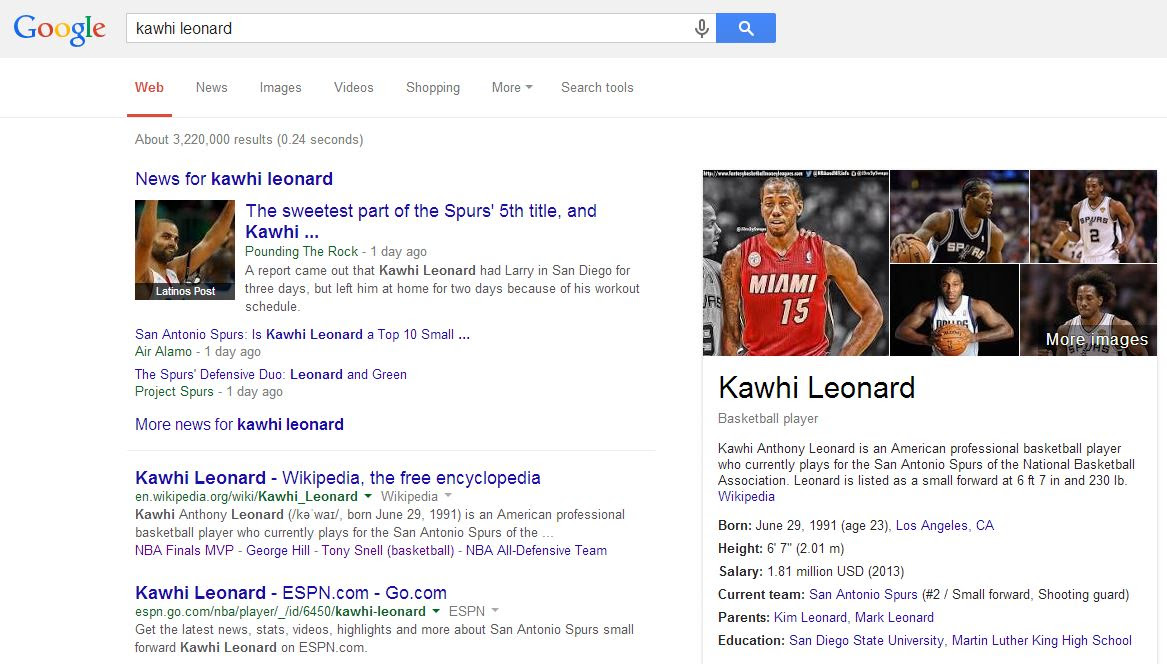Open the NBA Finals MVP sublink
Screen dimensions: 1167x664
click(184, 551)
